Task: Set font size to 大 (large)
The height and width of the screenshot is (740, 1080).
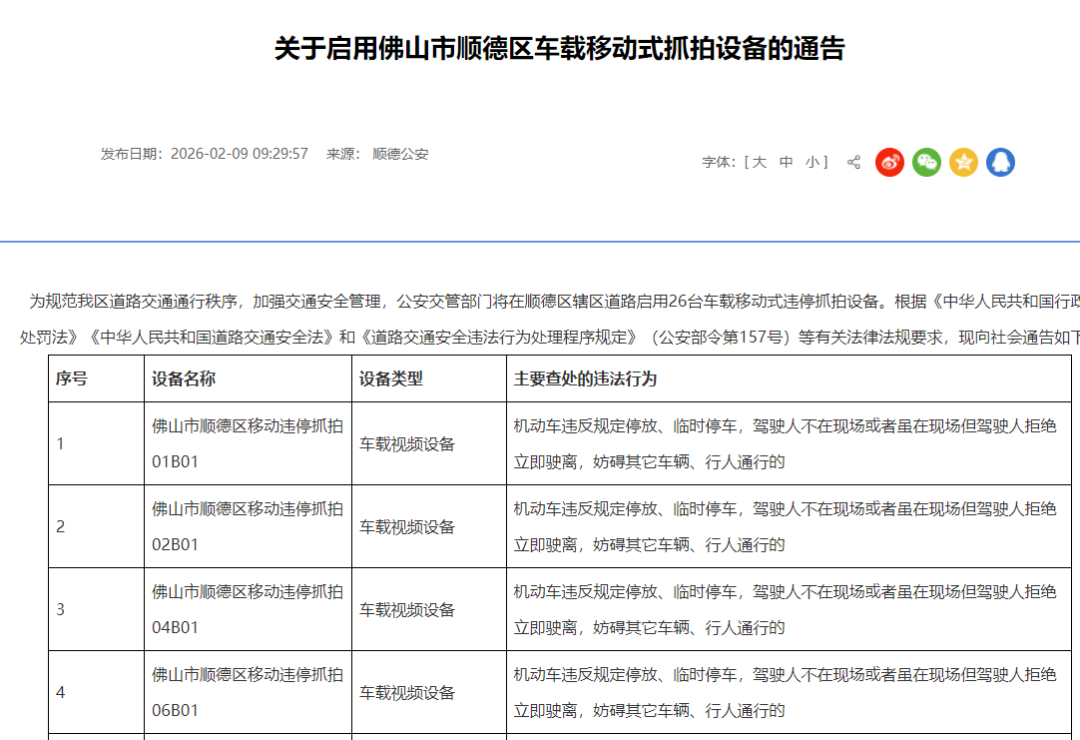Action: (759, 162)
